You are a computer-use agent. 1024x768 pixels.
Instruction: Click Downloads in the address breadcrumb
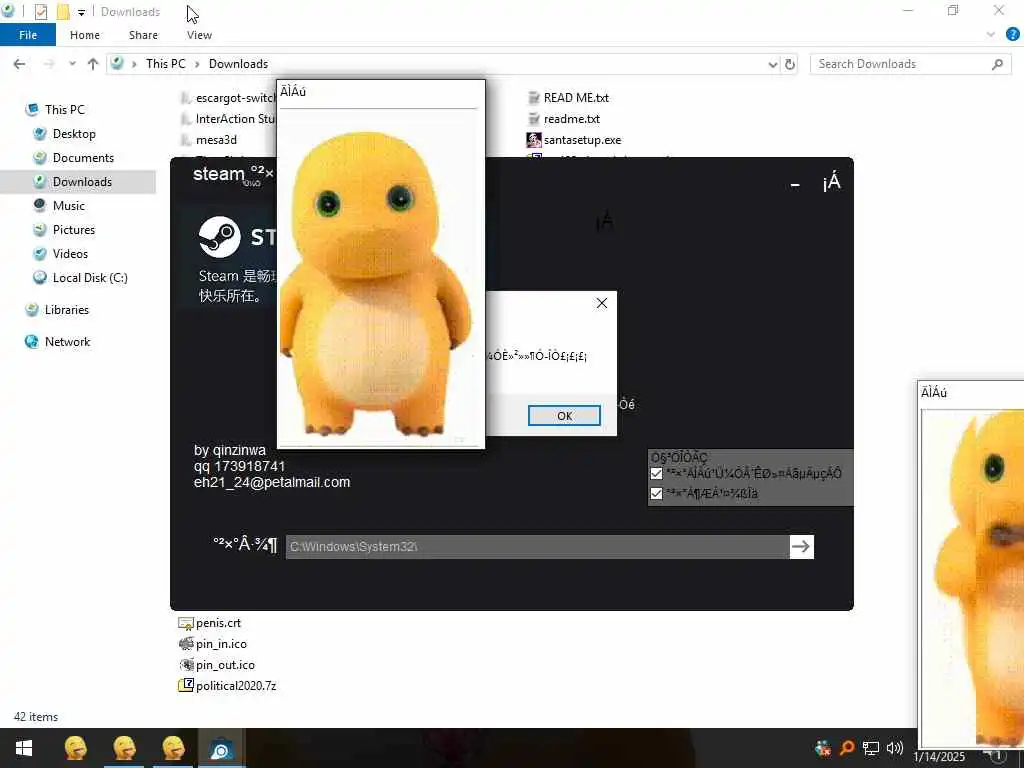click(x=238, y=64)
